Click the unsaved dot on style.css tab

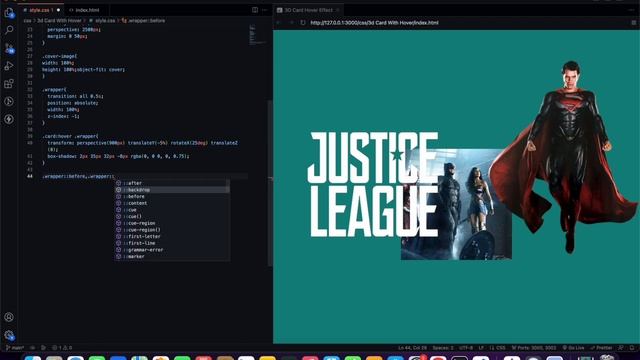[x=58, y=10]
